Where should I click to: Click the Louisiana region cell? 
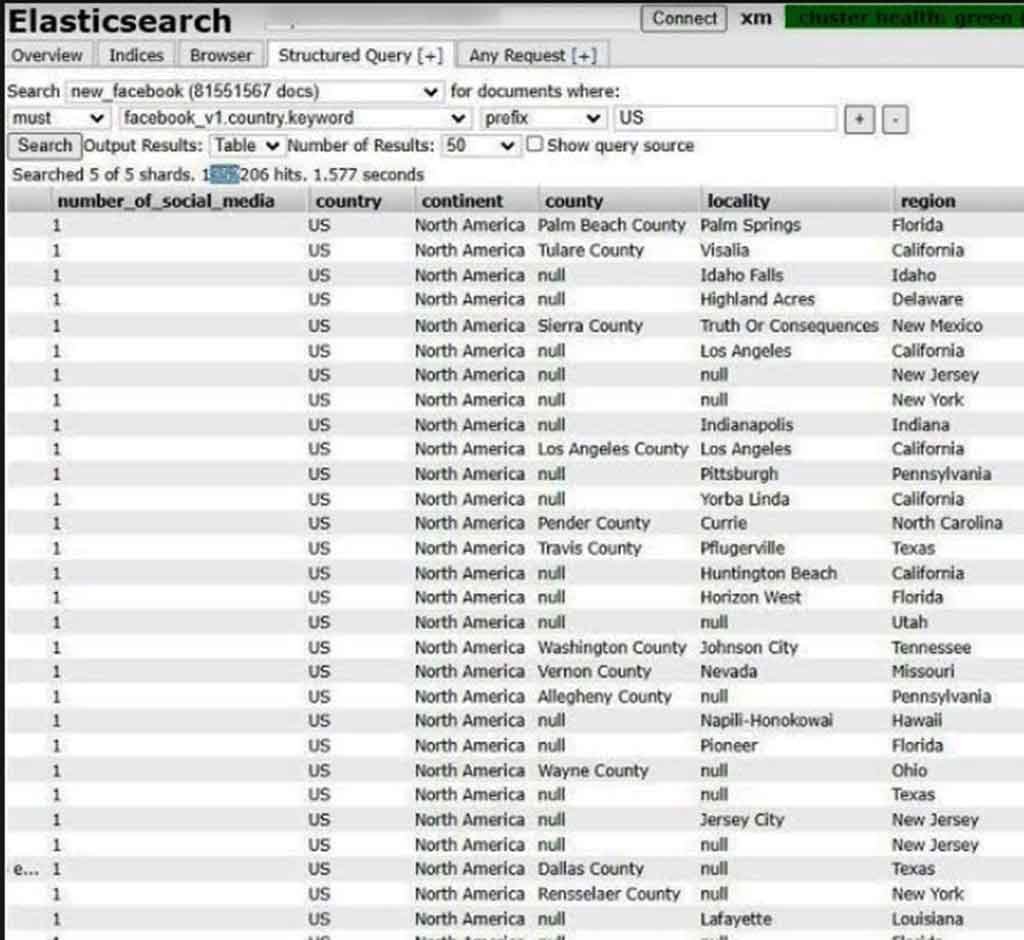[927, 919]
